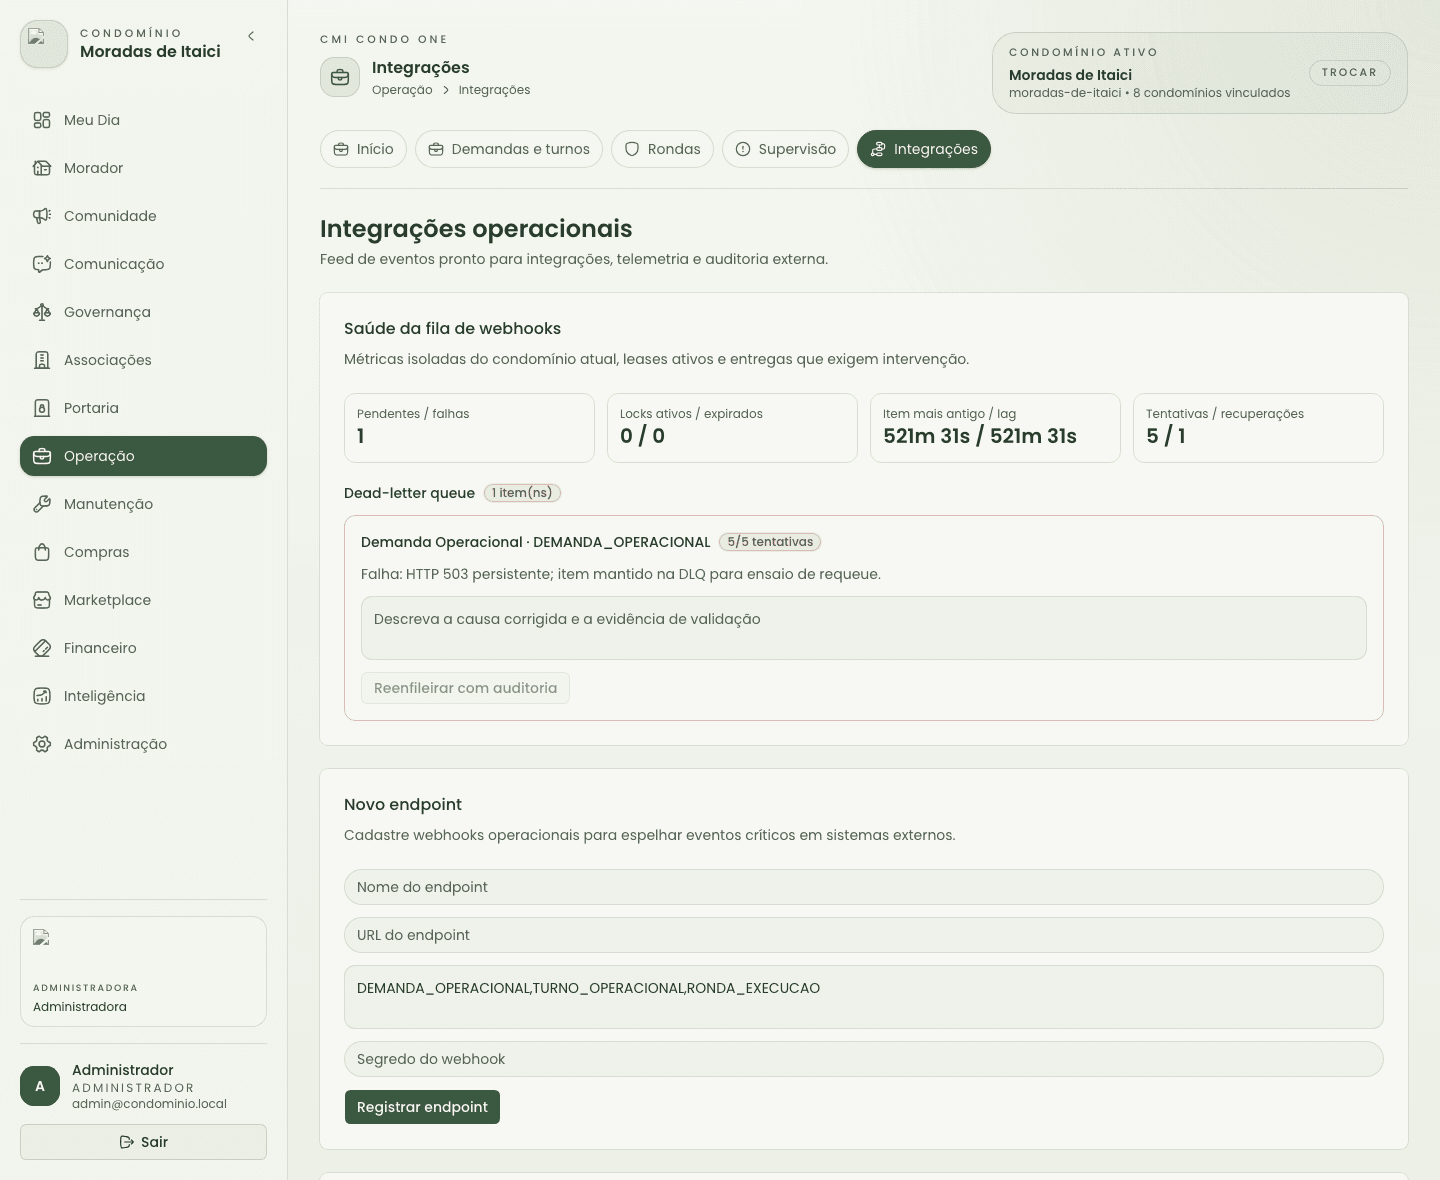
Task: Click the 1 item(ns) queue badge
Action: coord(522,493)
